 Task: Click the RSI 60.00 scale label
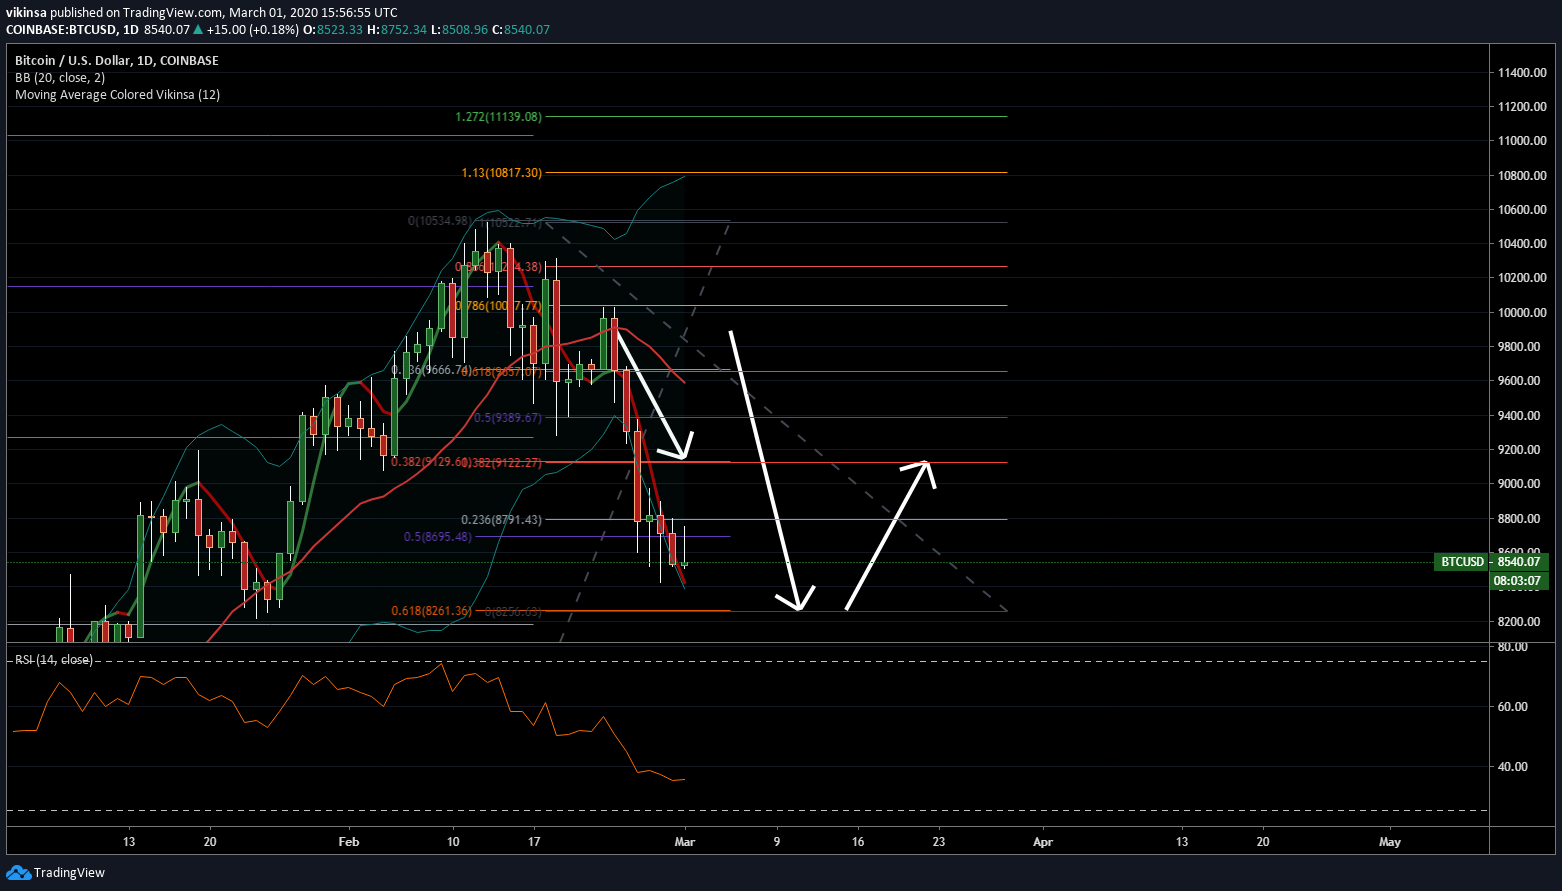[1513, 707]
